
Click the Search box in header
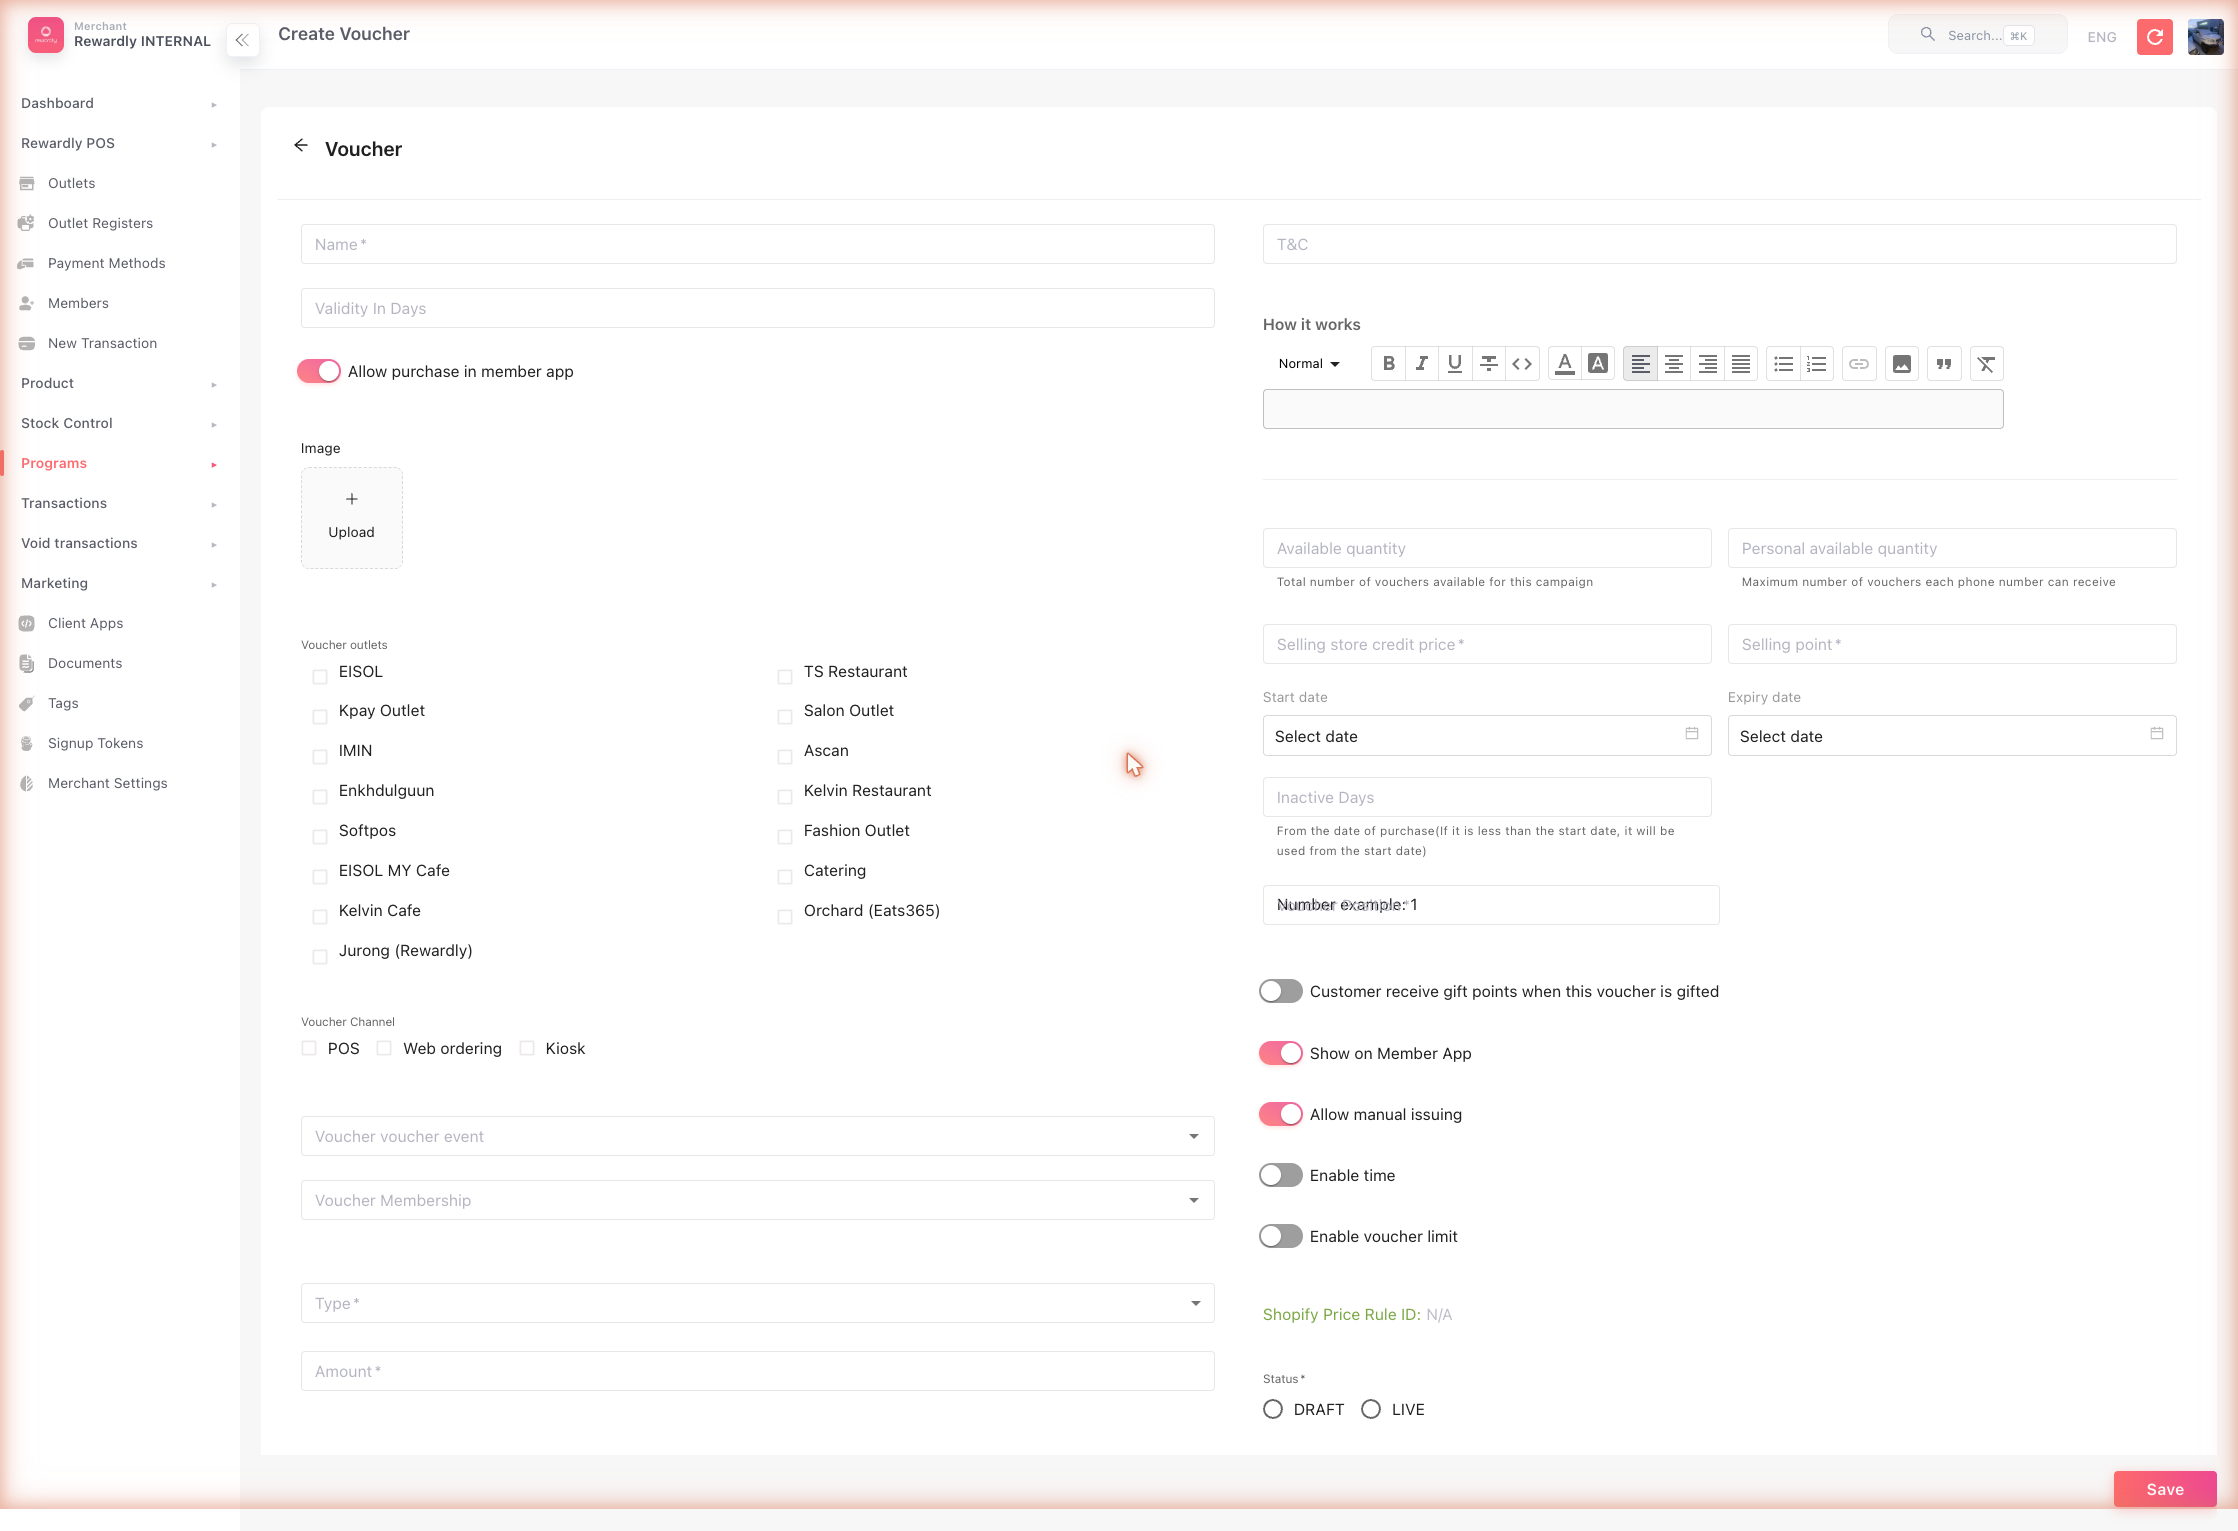pos(1977,35)
